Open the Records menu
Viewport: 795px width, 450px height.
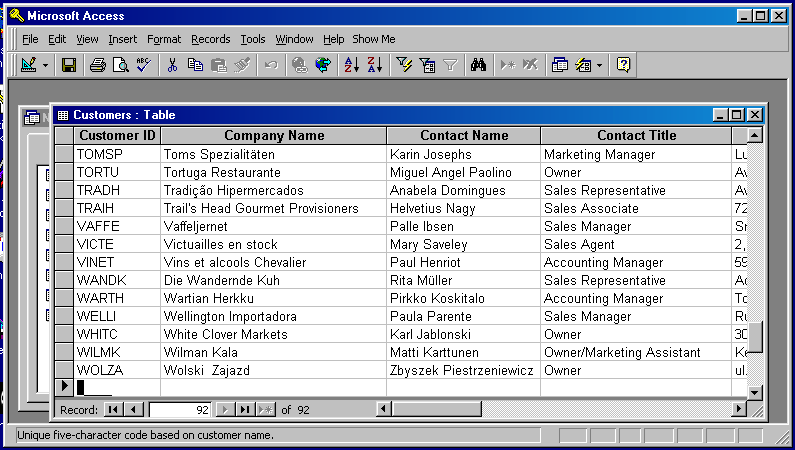(x=210, y=39)
